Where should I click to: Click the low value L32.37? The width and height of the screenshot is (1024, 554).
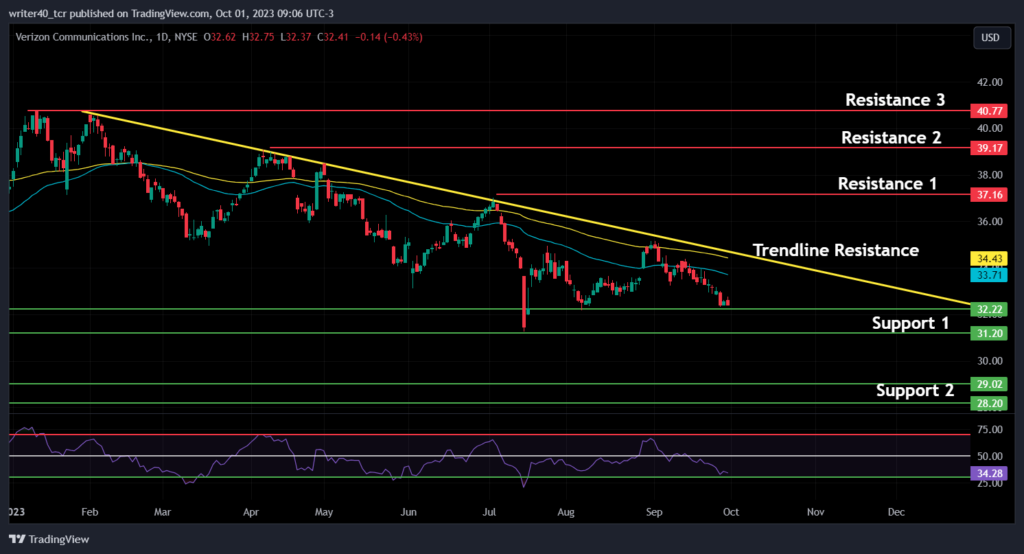point(295,37)
